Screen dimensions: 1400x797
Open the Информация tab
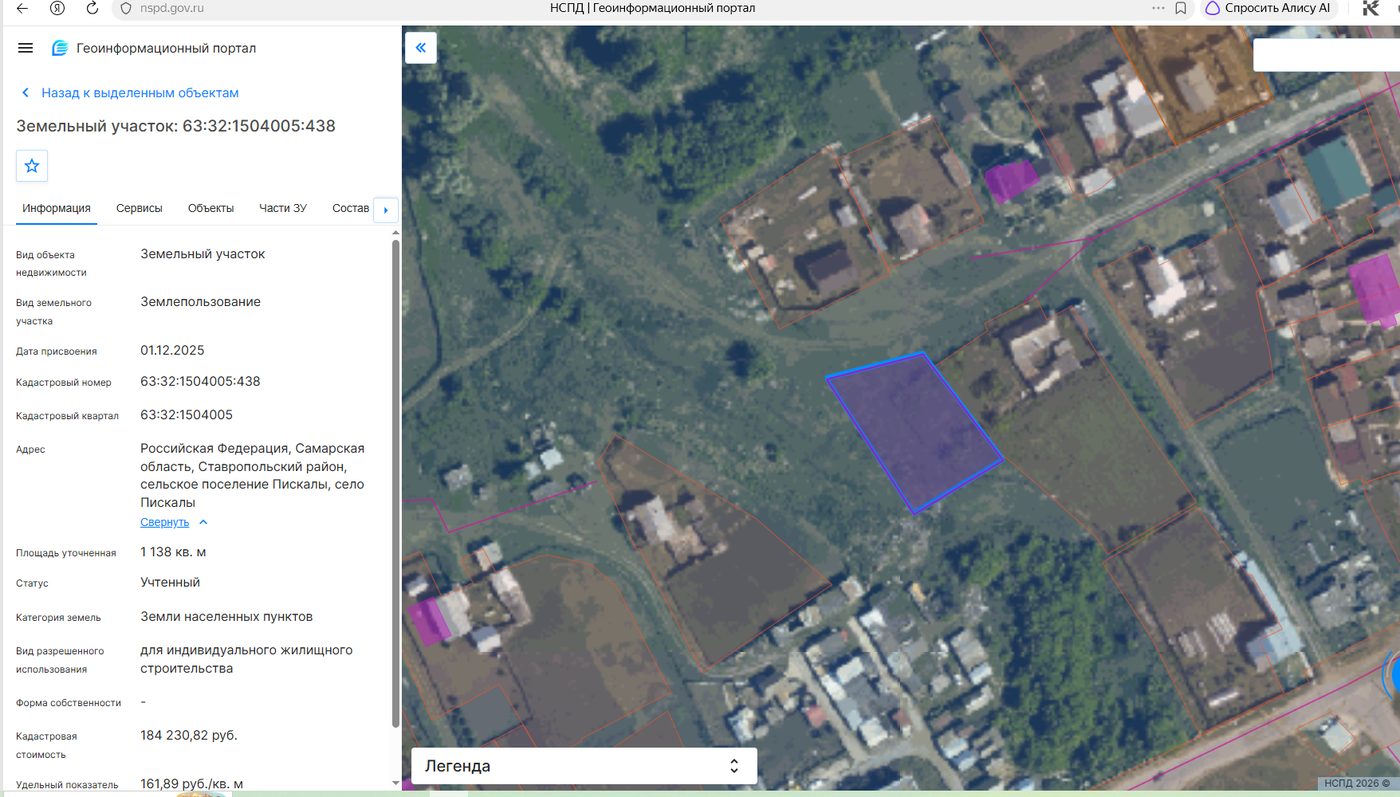click(57, 208)
